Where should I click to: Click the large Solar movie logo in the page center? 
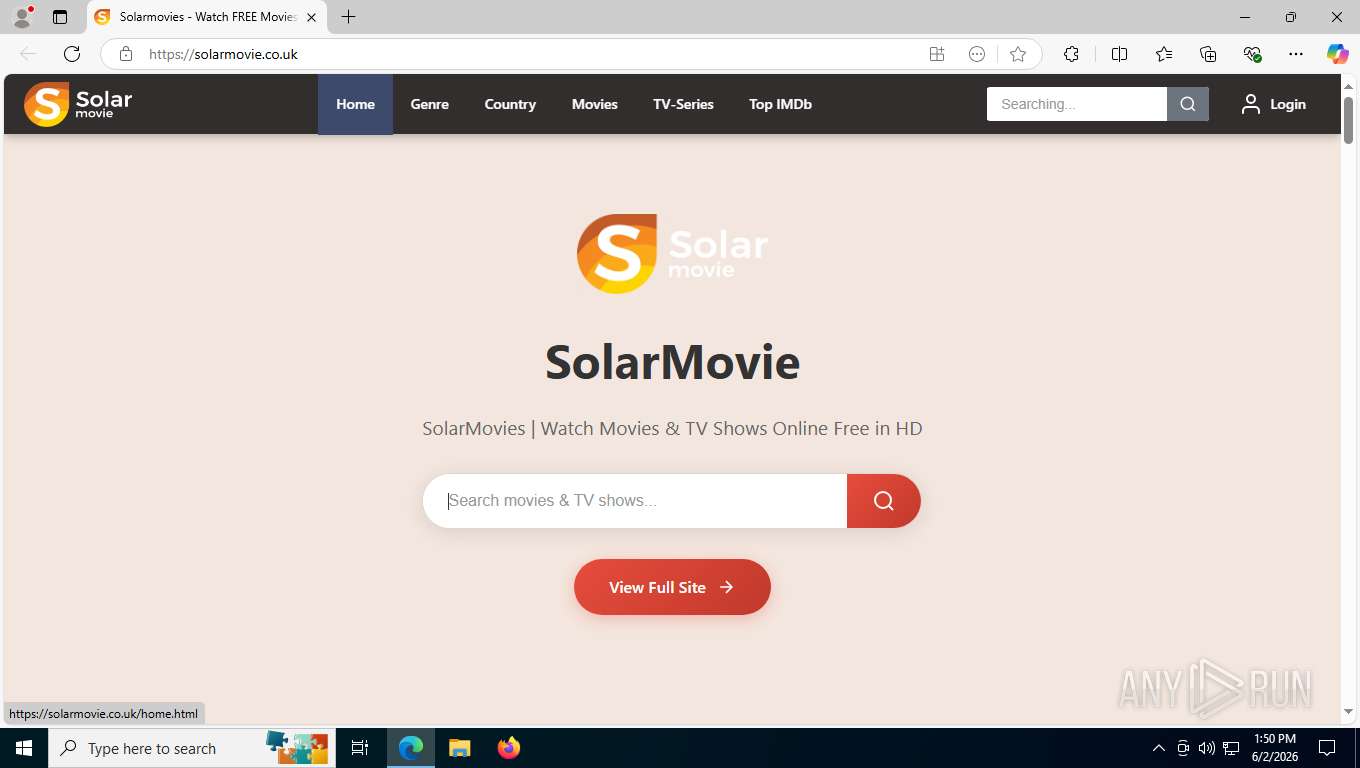(x=672, y=253)
